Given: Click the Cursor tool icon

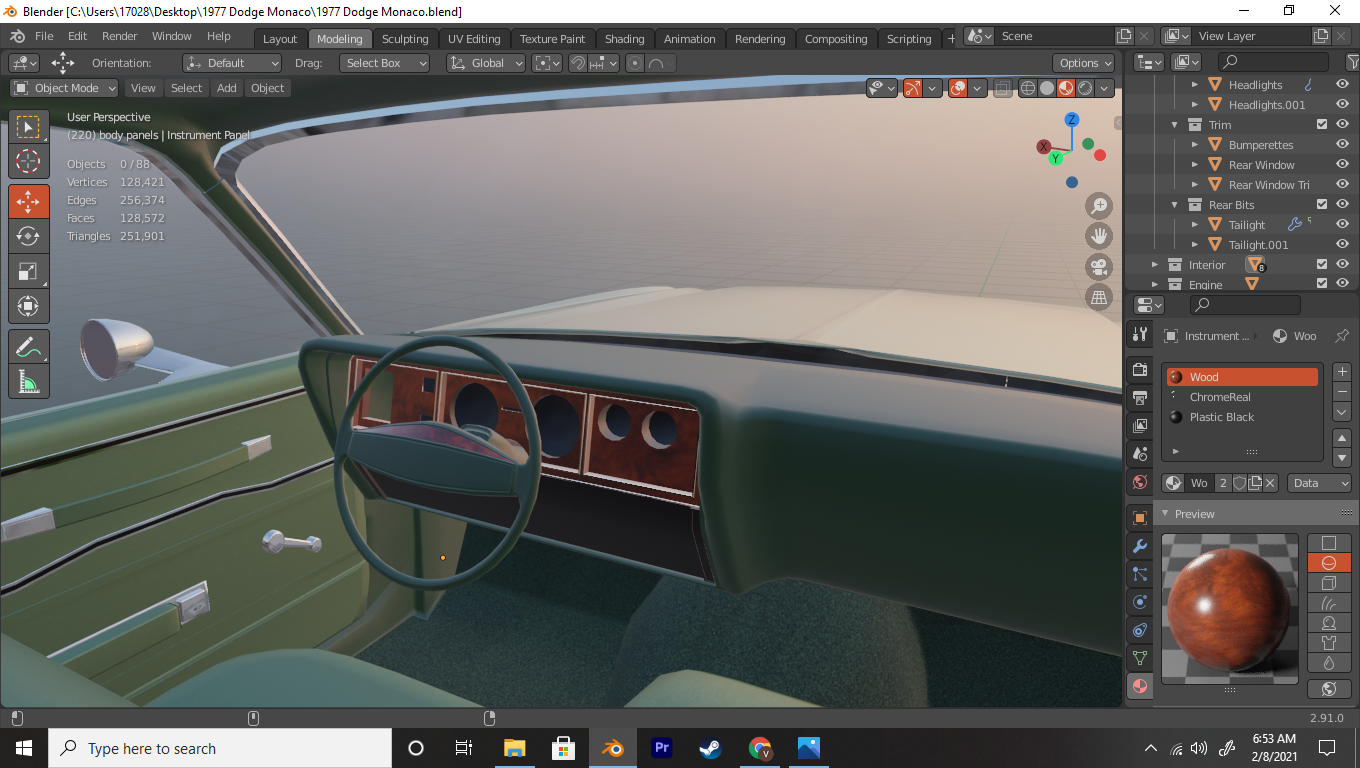Looking at the screenshot, I should pyautogui.click(x=28, y=161).
